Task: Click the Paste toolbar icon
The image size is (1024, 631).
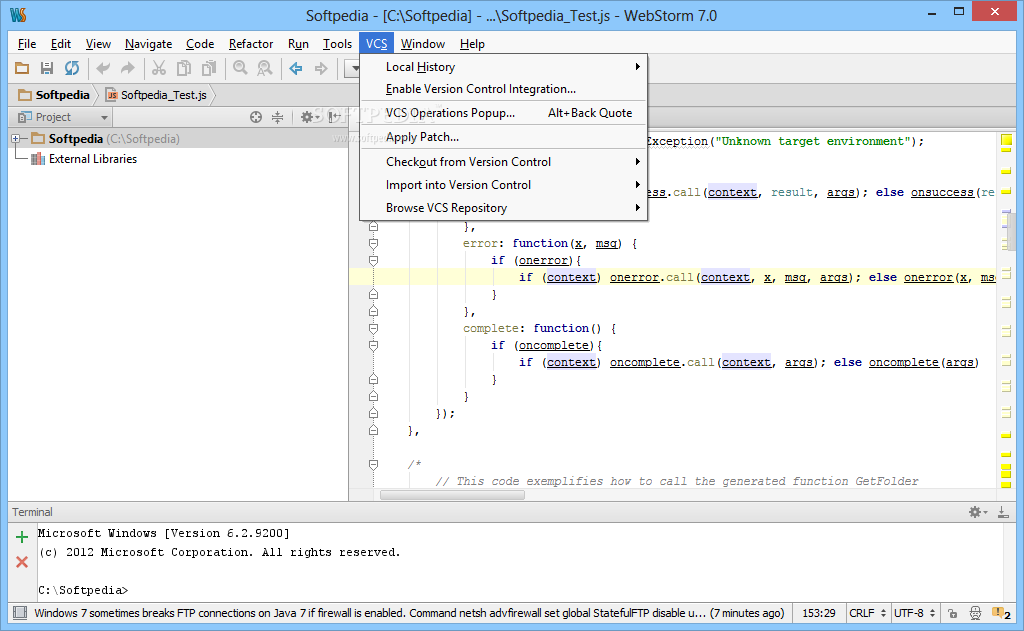Action: click(x=209, y=68)
